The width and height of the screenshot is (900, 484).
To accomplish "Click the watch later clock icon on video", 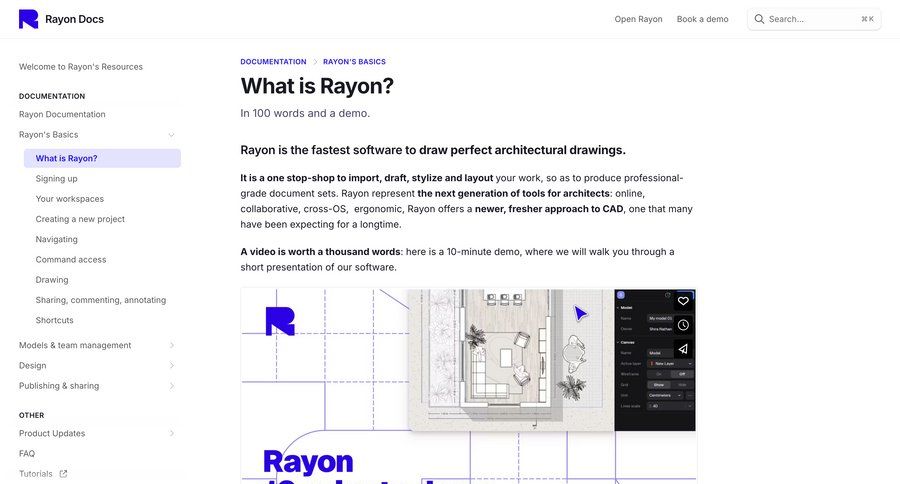I will tap(682, 325).
